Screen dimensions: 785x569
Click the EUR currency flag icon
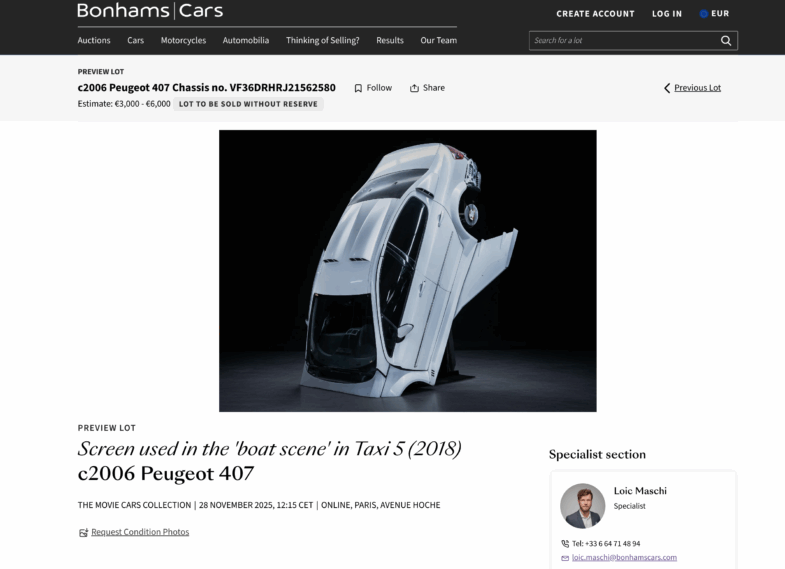(703, 14)
